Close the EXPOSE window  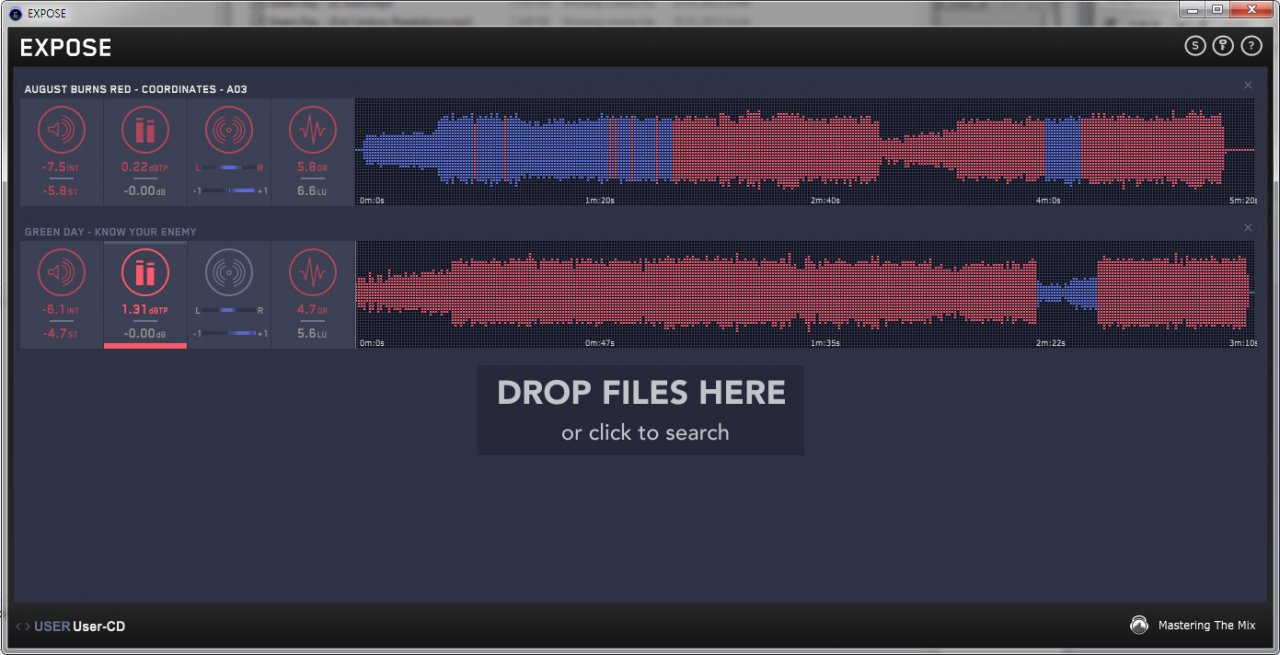tap(1252, 10)
